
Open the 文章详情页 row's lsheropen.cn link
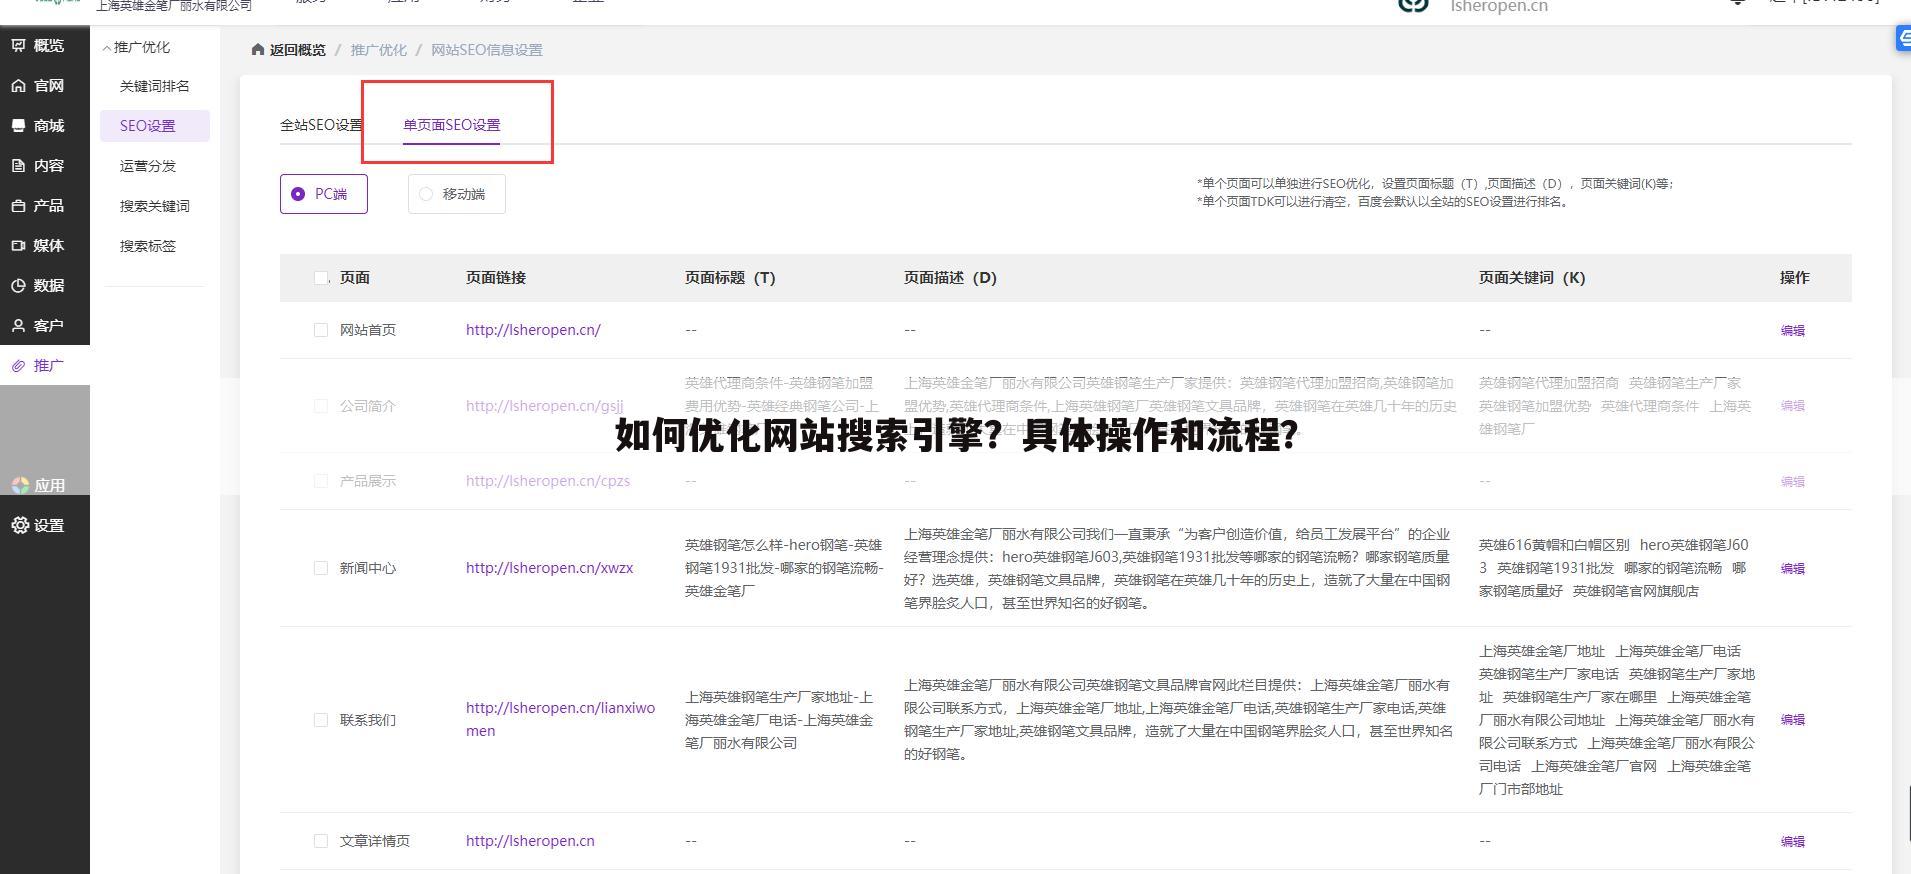coord(530,841)
